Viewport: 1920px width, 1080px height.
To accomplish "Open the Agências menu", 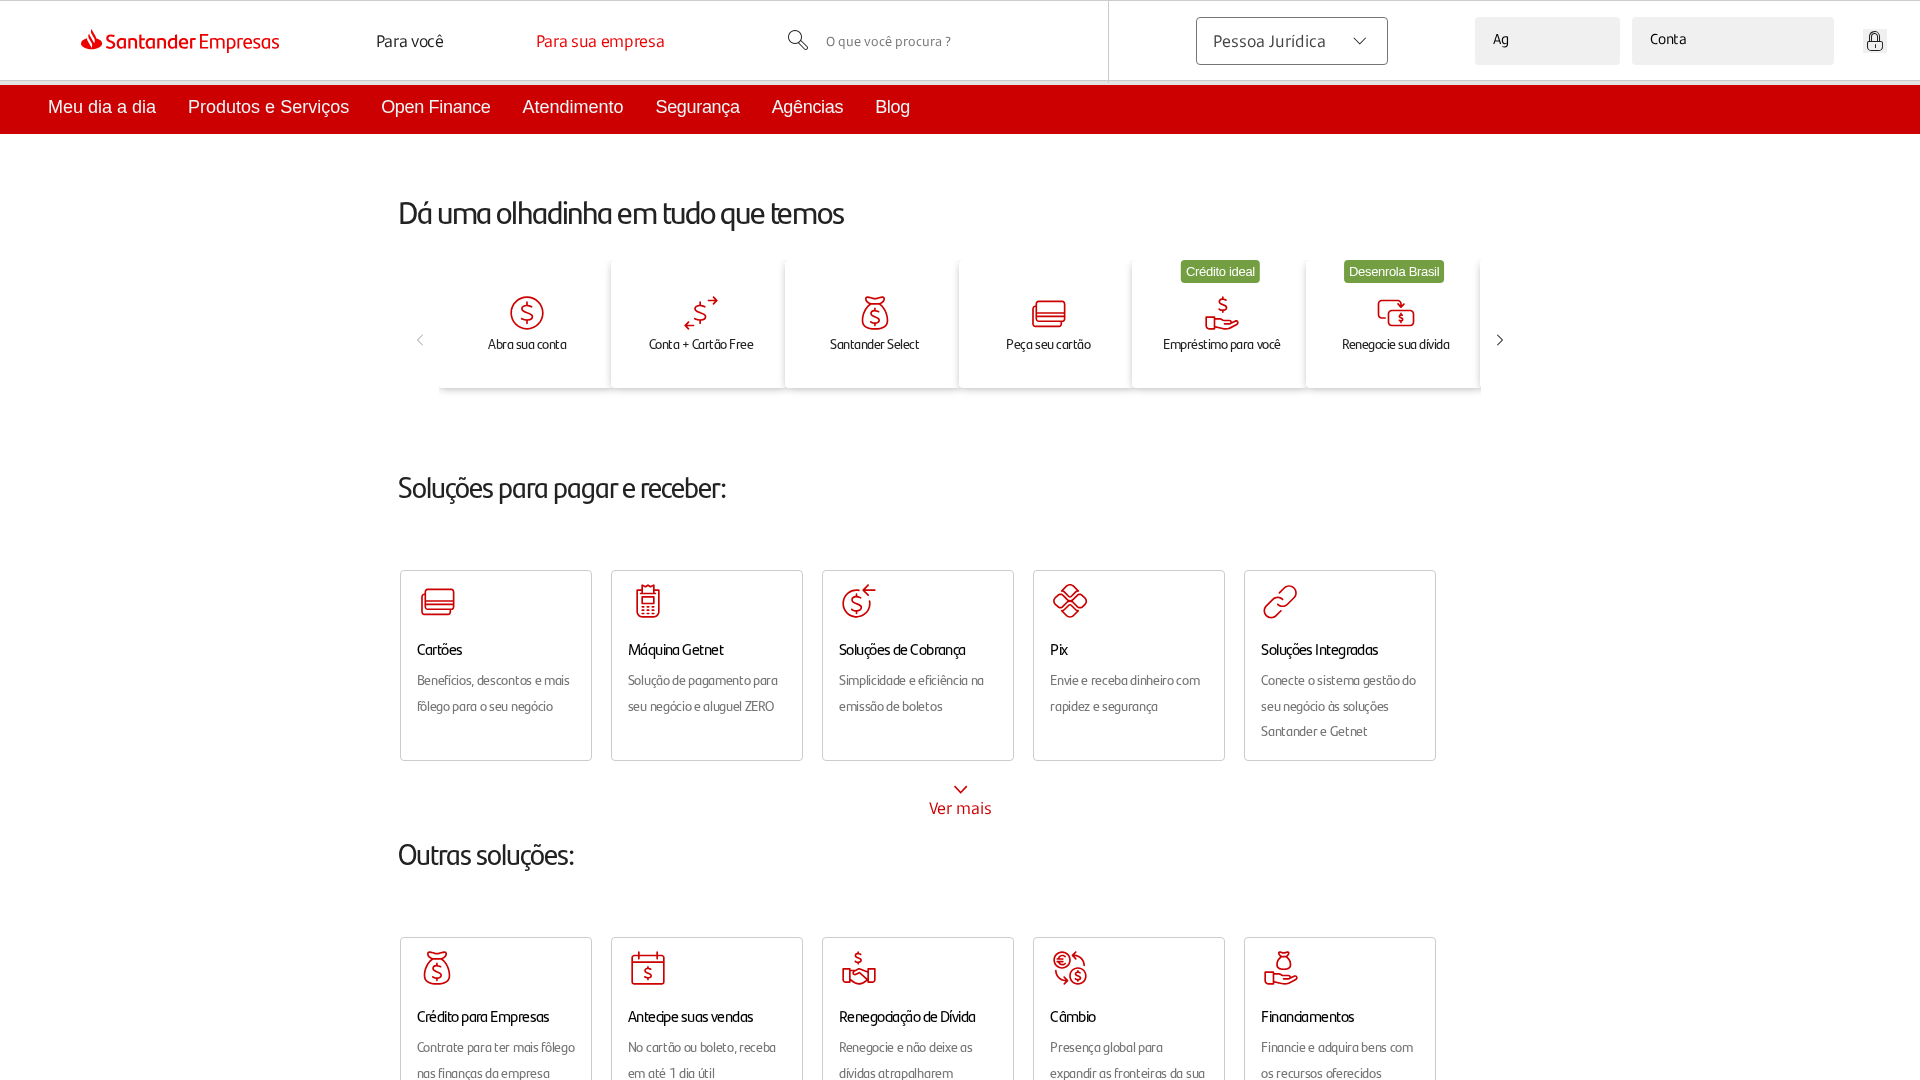I will (807, 107).
